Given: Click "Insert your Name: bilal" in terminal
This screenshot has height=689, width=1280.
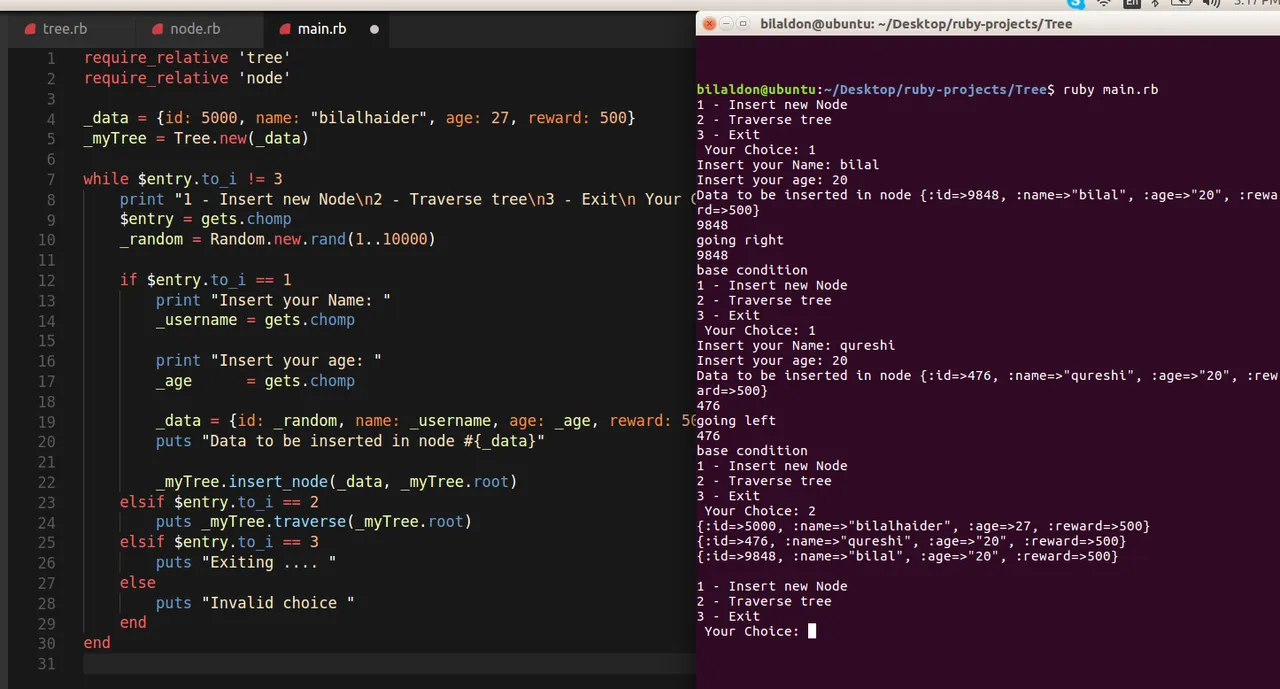Looking at the screenshot, I should [x=788, y=165].
